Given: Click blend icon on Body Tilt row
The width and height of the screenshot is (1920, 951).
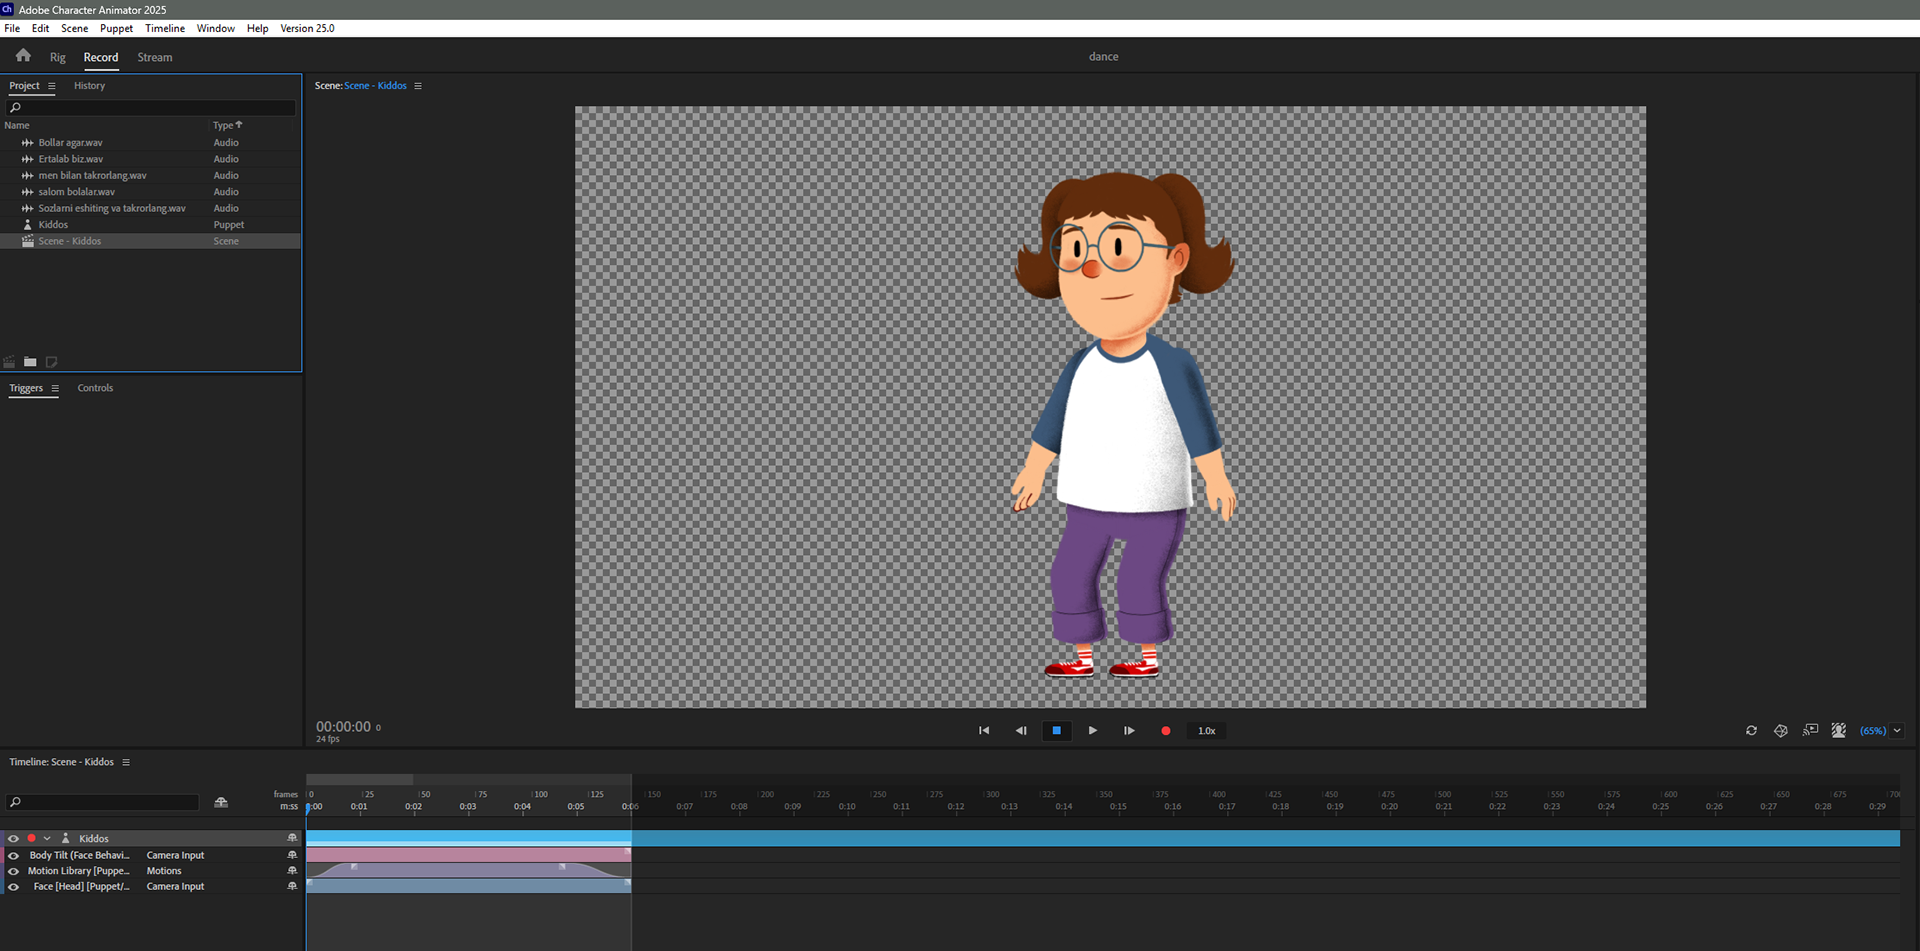Looking at the screenshot, I should point(292,855).
